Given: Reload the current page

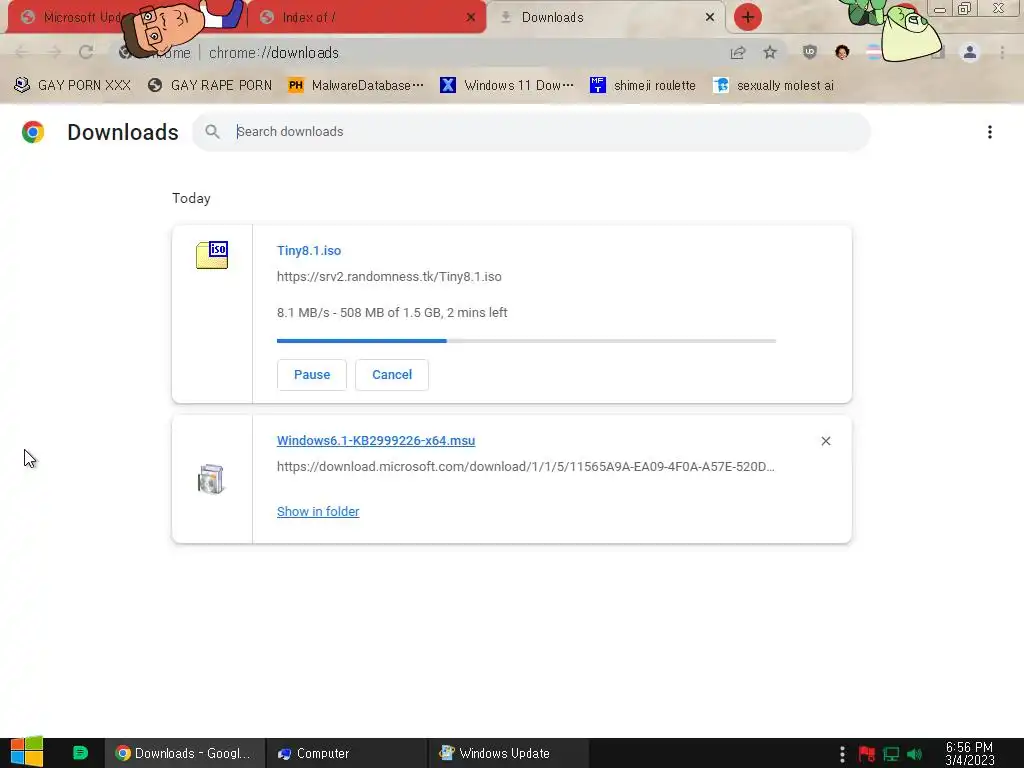Looking at the screenshot, I should pyautogui.click(x=86, y=52).
